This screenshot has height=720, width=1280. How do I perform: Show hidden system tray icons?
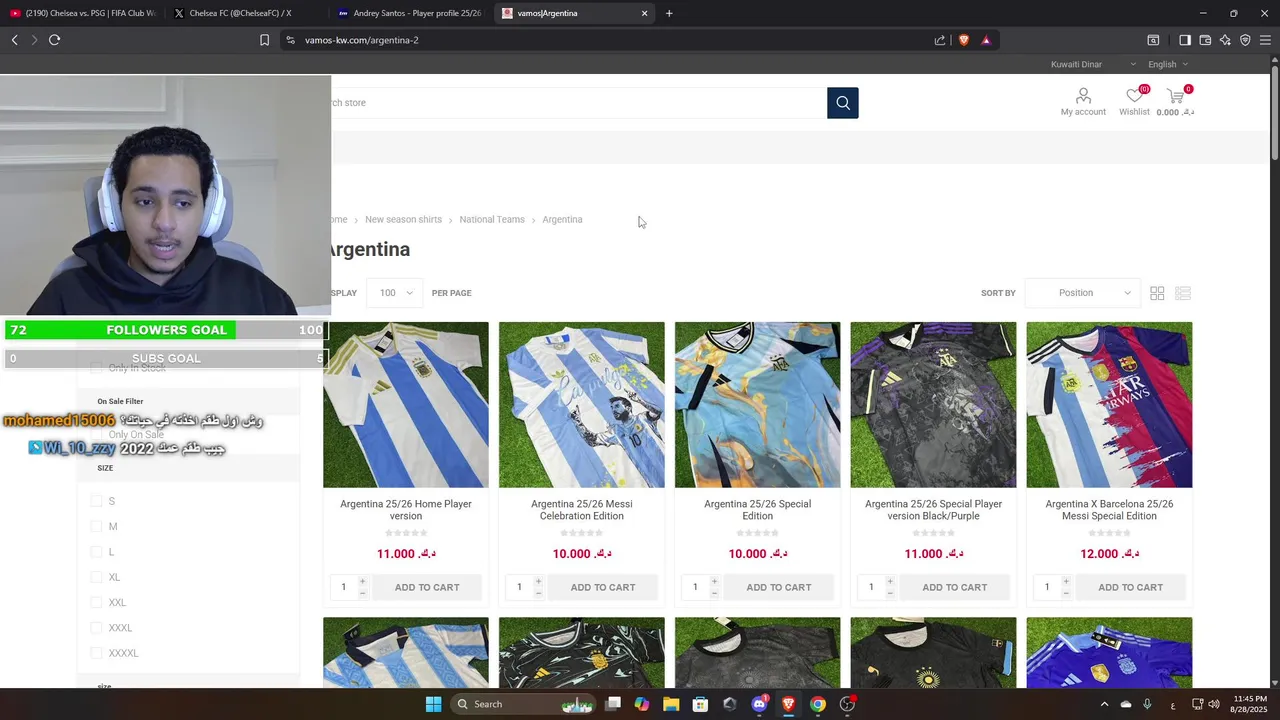[1104, 704]
